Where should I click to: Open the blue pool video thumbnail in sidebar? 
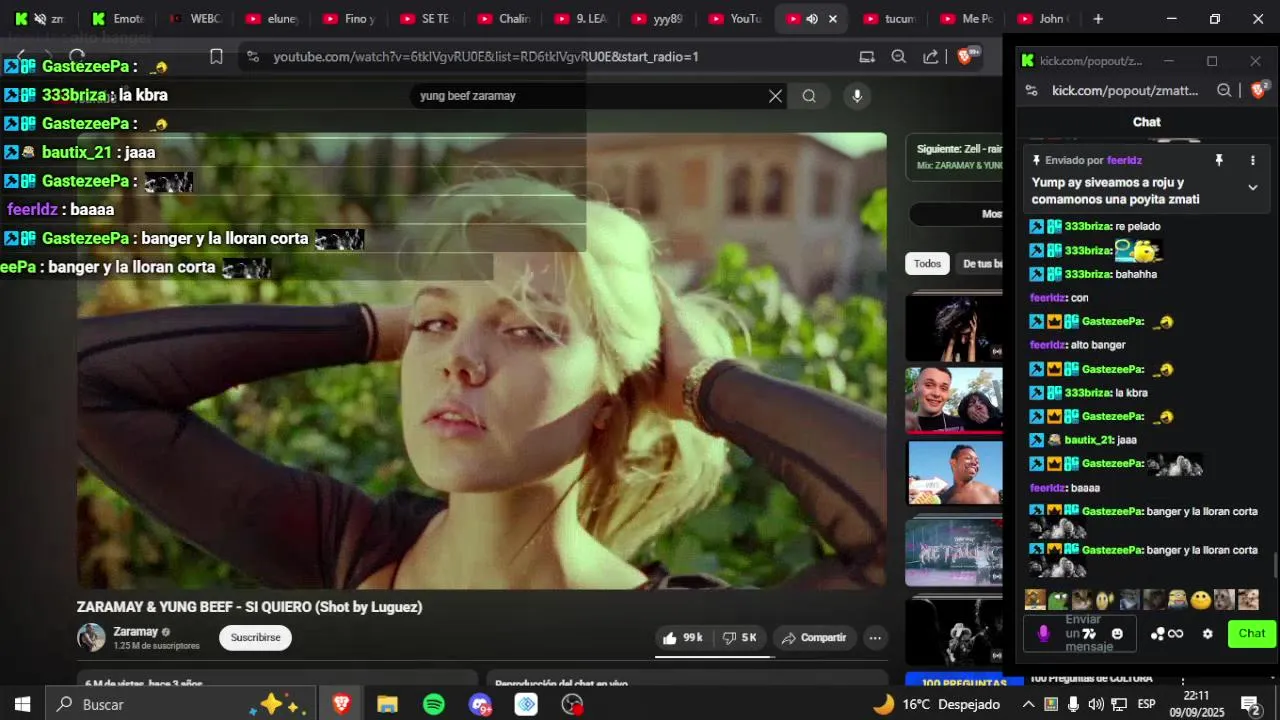(x=954, y=473)
